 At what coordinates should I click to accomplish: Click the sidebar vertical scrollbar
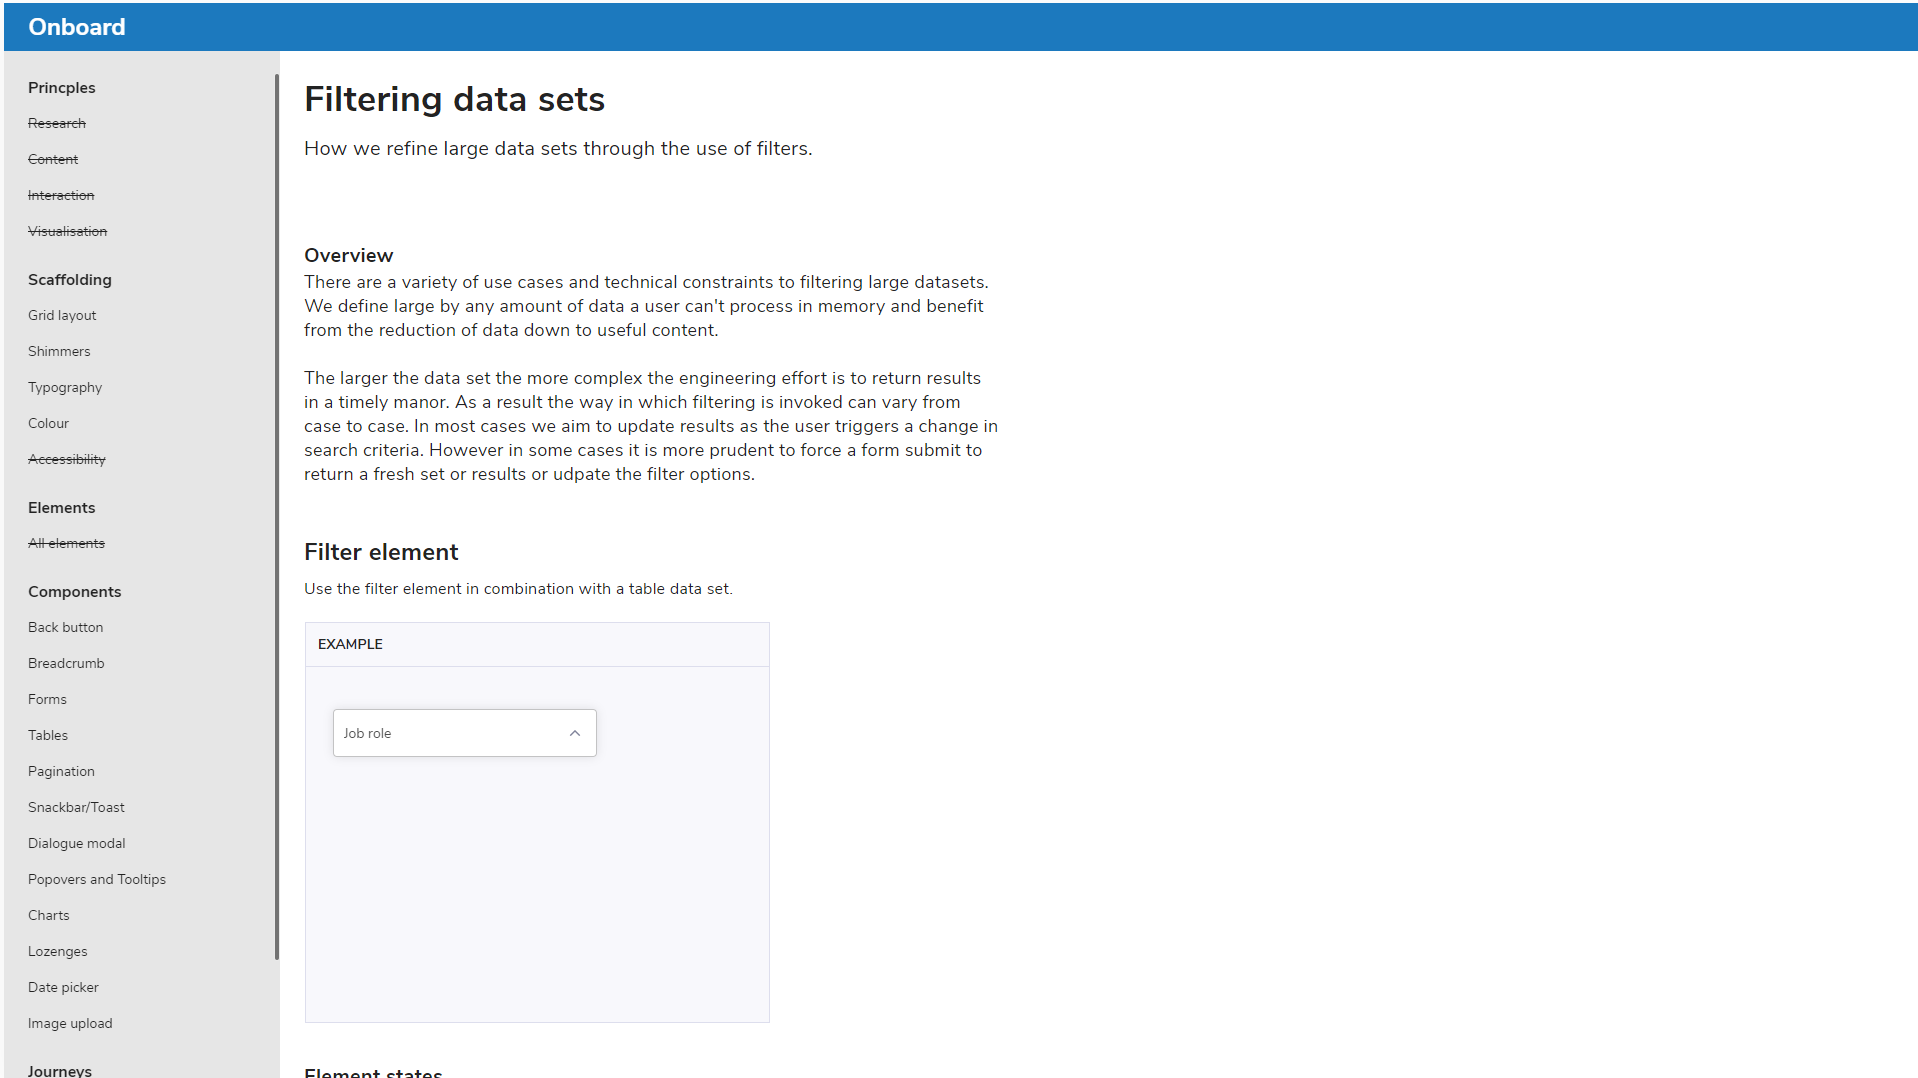pyautogui.click(x=276, y=516)
